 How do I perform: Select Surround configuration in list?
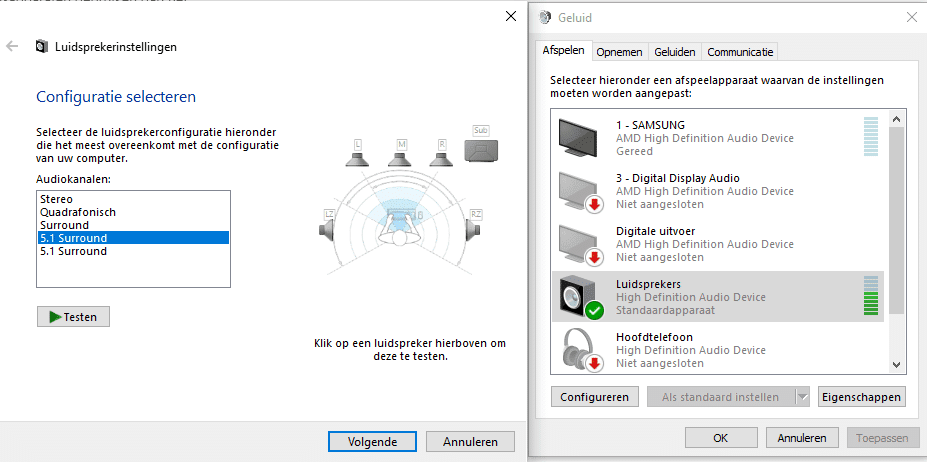tap(133, 225)
